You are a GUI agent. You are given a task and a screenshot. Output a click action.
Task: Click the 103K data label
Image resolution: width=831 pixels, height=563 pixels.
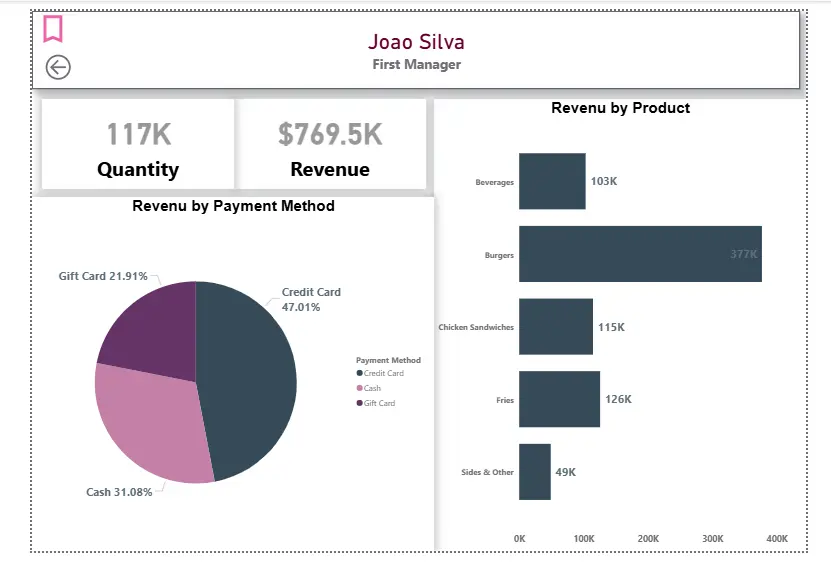tap(604, 181)
